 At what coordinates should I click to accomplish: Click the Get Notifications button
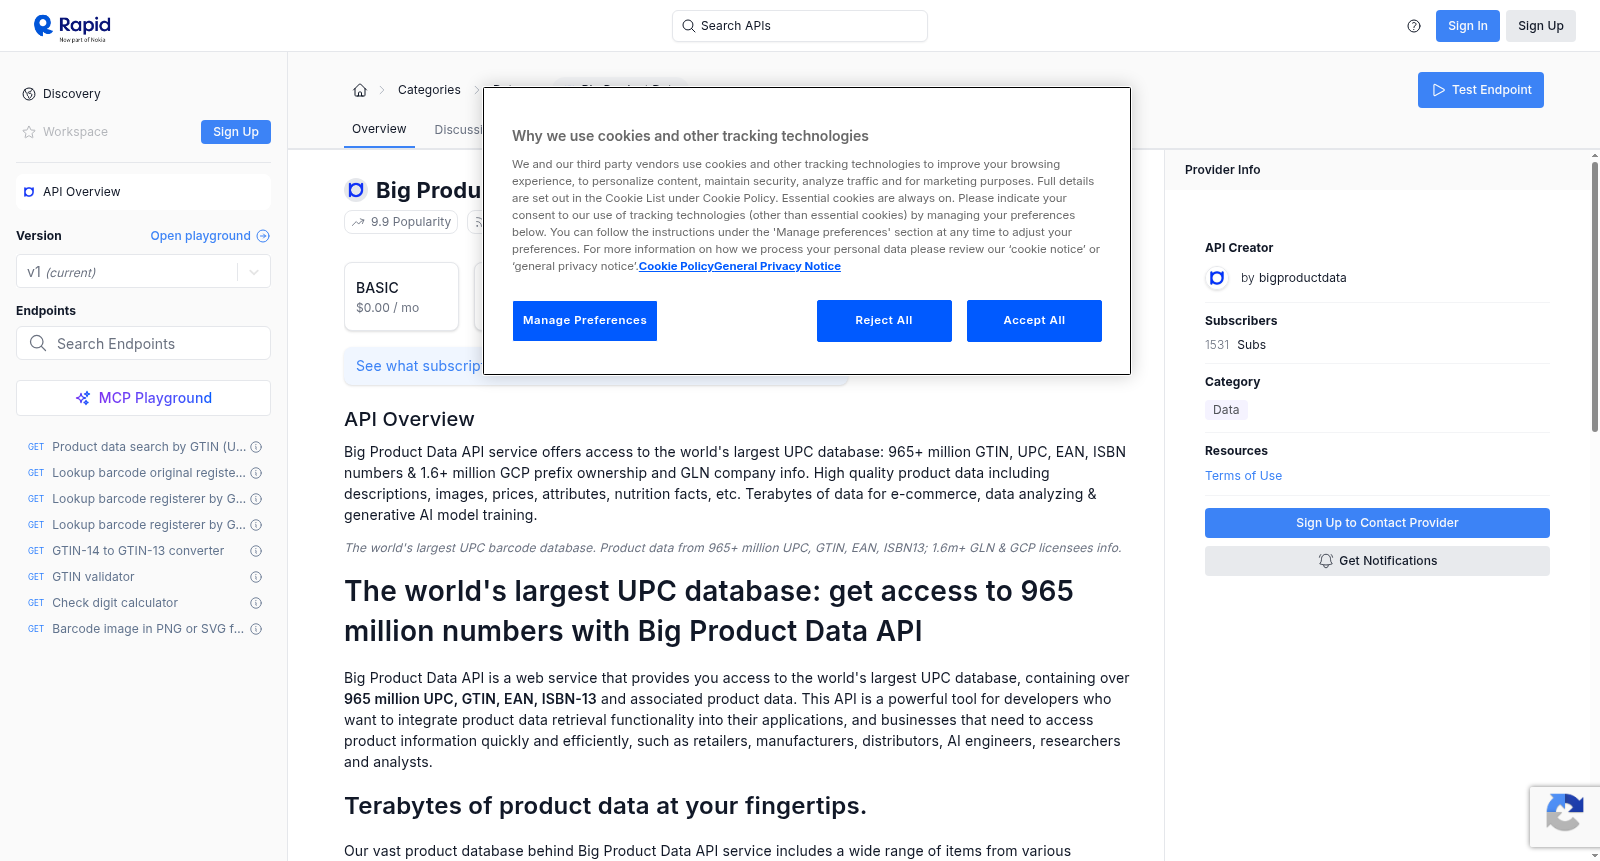click(1377, 561)
